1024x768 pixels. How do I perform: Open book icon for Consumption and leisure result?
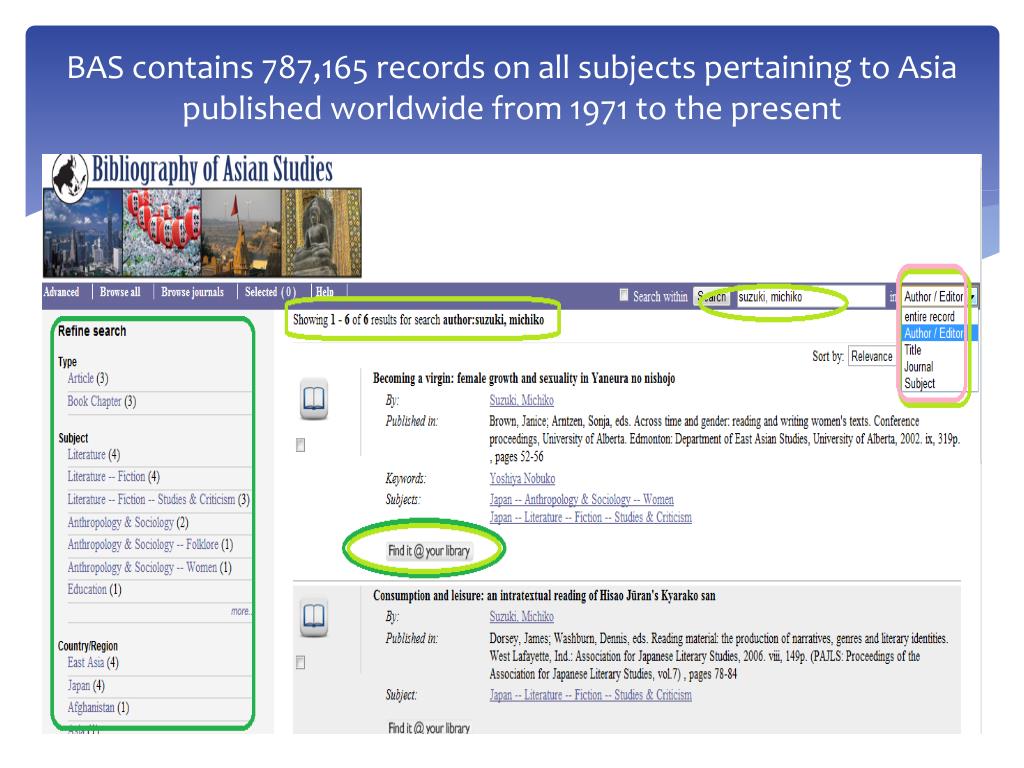point(314,616)
